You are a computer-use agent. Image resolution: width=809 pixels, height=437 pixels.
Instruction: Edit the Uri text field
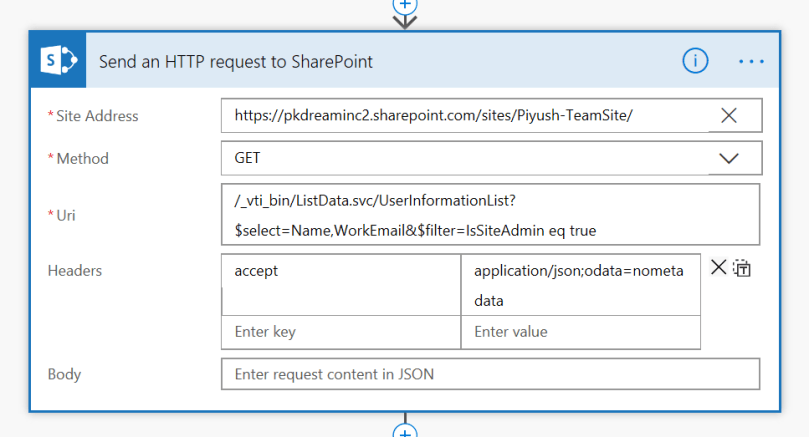pos(491,214)
